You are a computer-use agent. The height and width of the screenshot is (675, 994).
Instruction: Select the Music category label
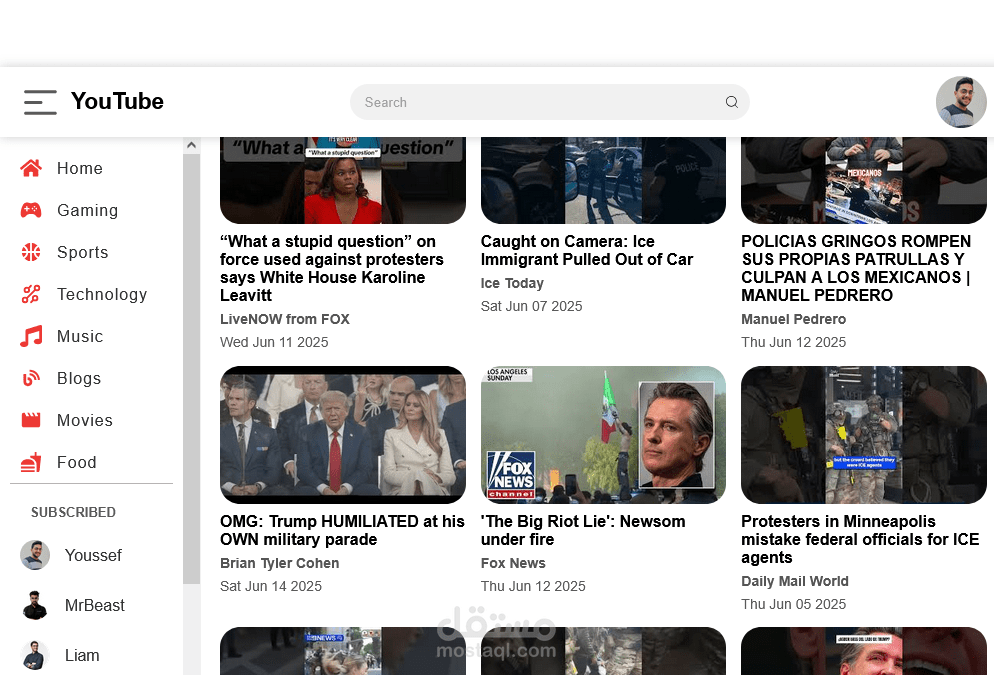(80, 336)
